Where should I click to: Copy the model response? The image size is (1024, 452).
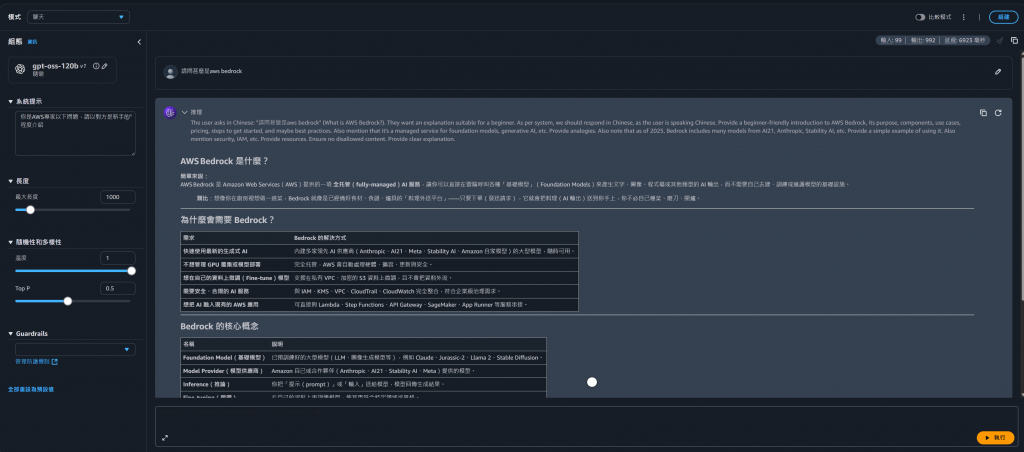tap(984, 113)
